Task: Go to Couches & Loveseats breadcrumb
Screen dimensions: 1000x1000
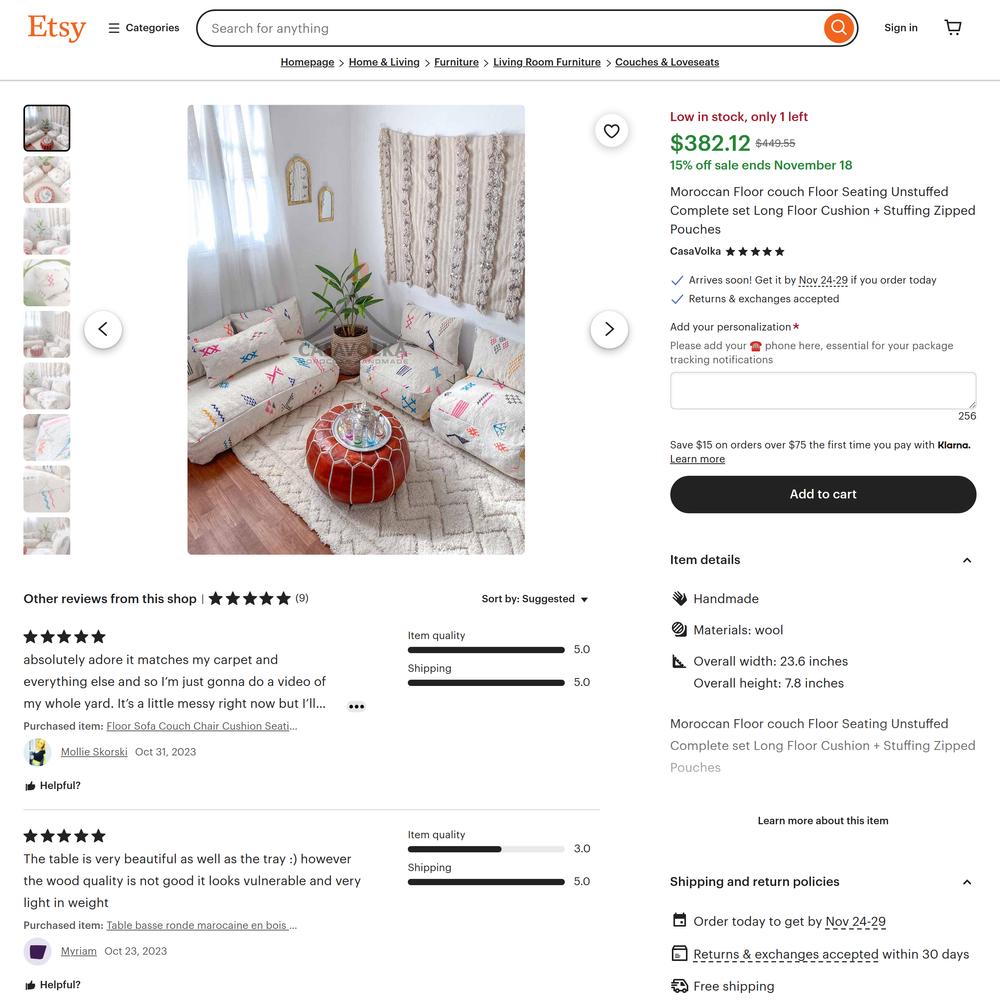Action: (666, 62)
